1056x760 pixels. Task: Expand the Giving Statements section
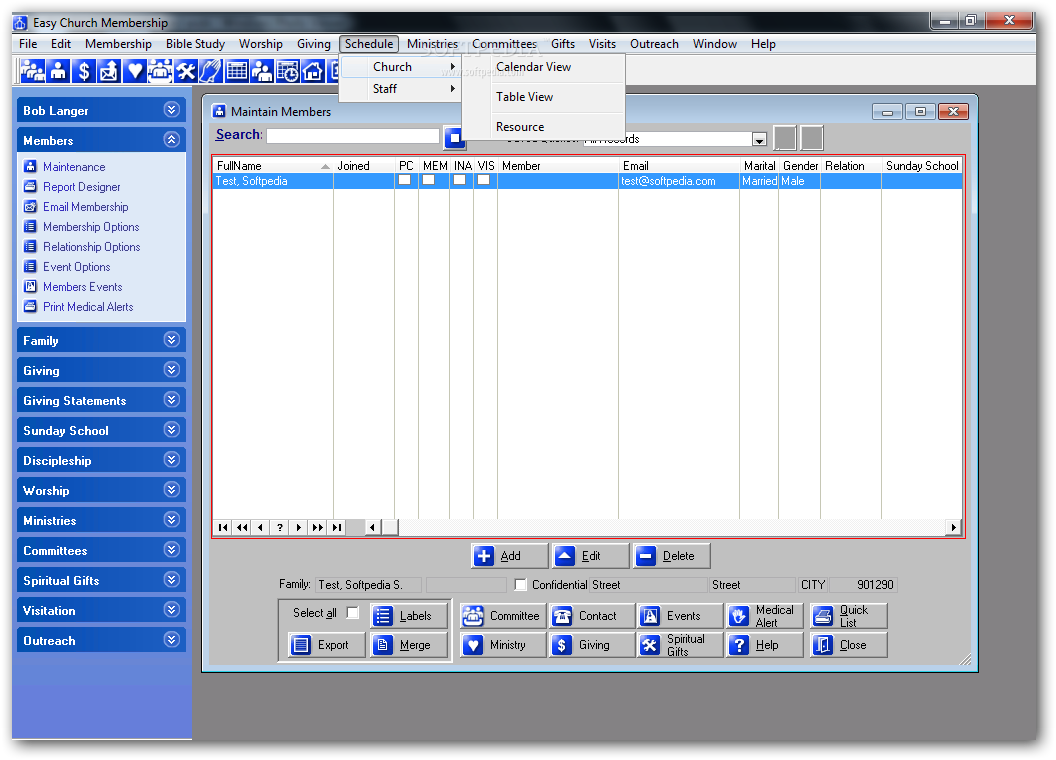[172, 400]
